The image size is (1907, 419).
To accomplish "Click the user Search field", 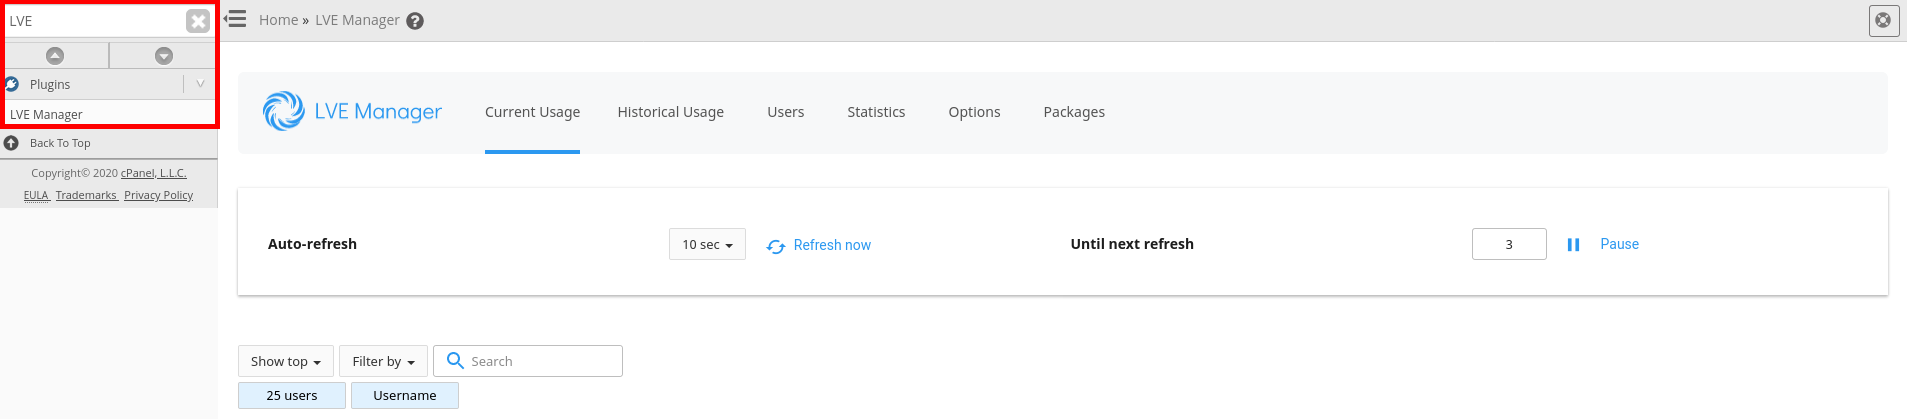I will pyautogui.click(x=528, y=361).
